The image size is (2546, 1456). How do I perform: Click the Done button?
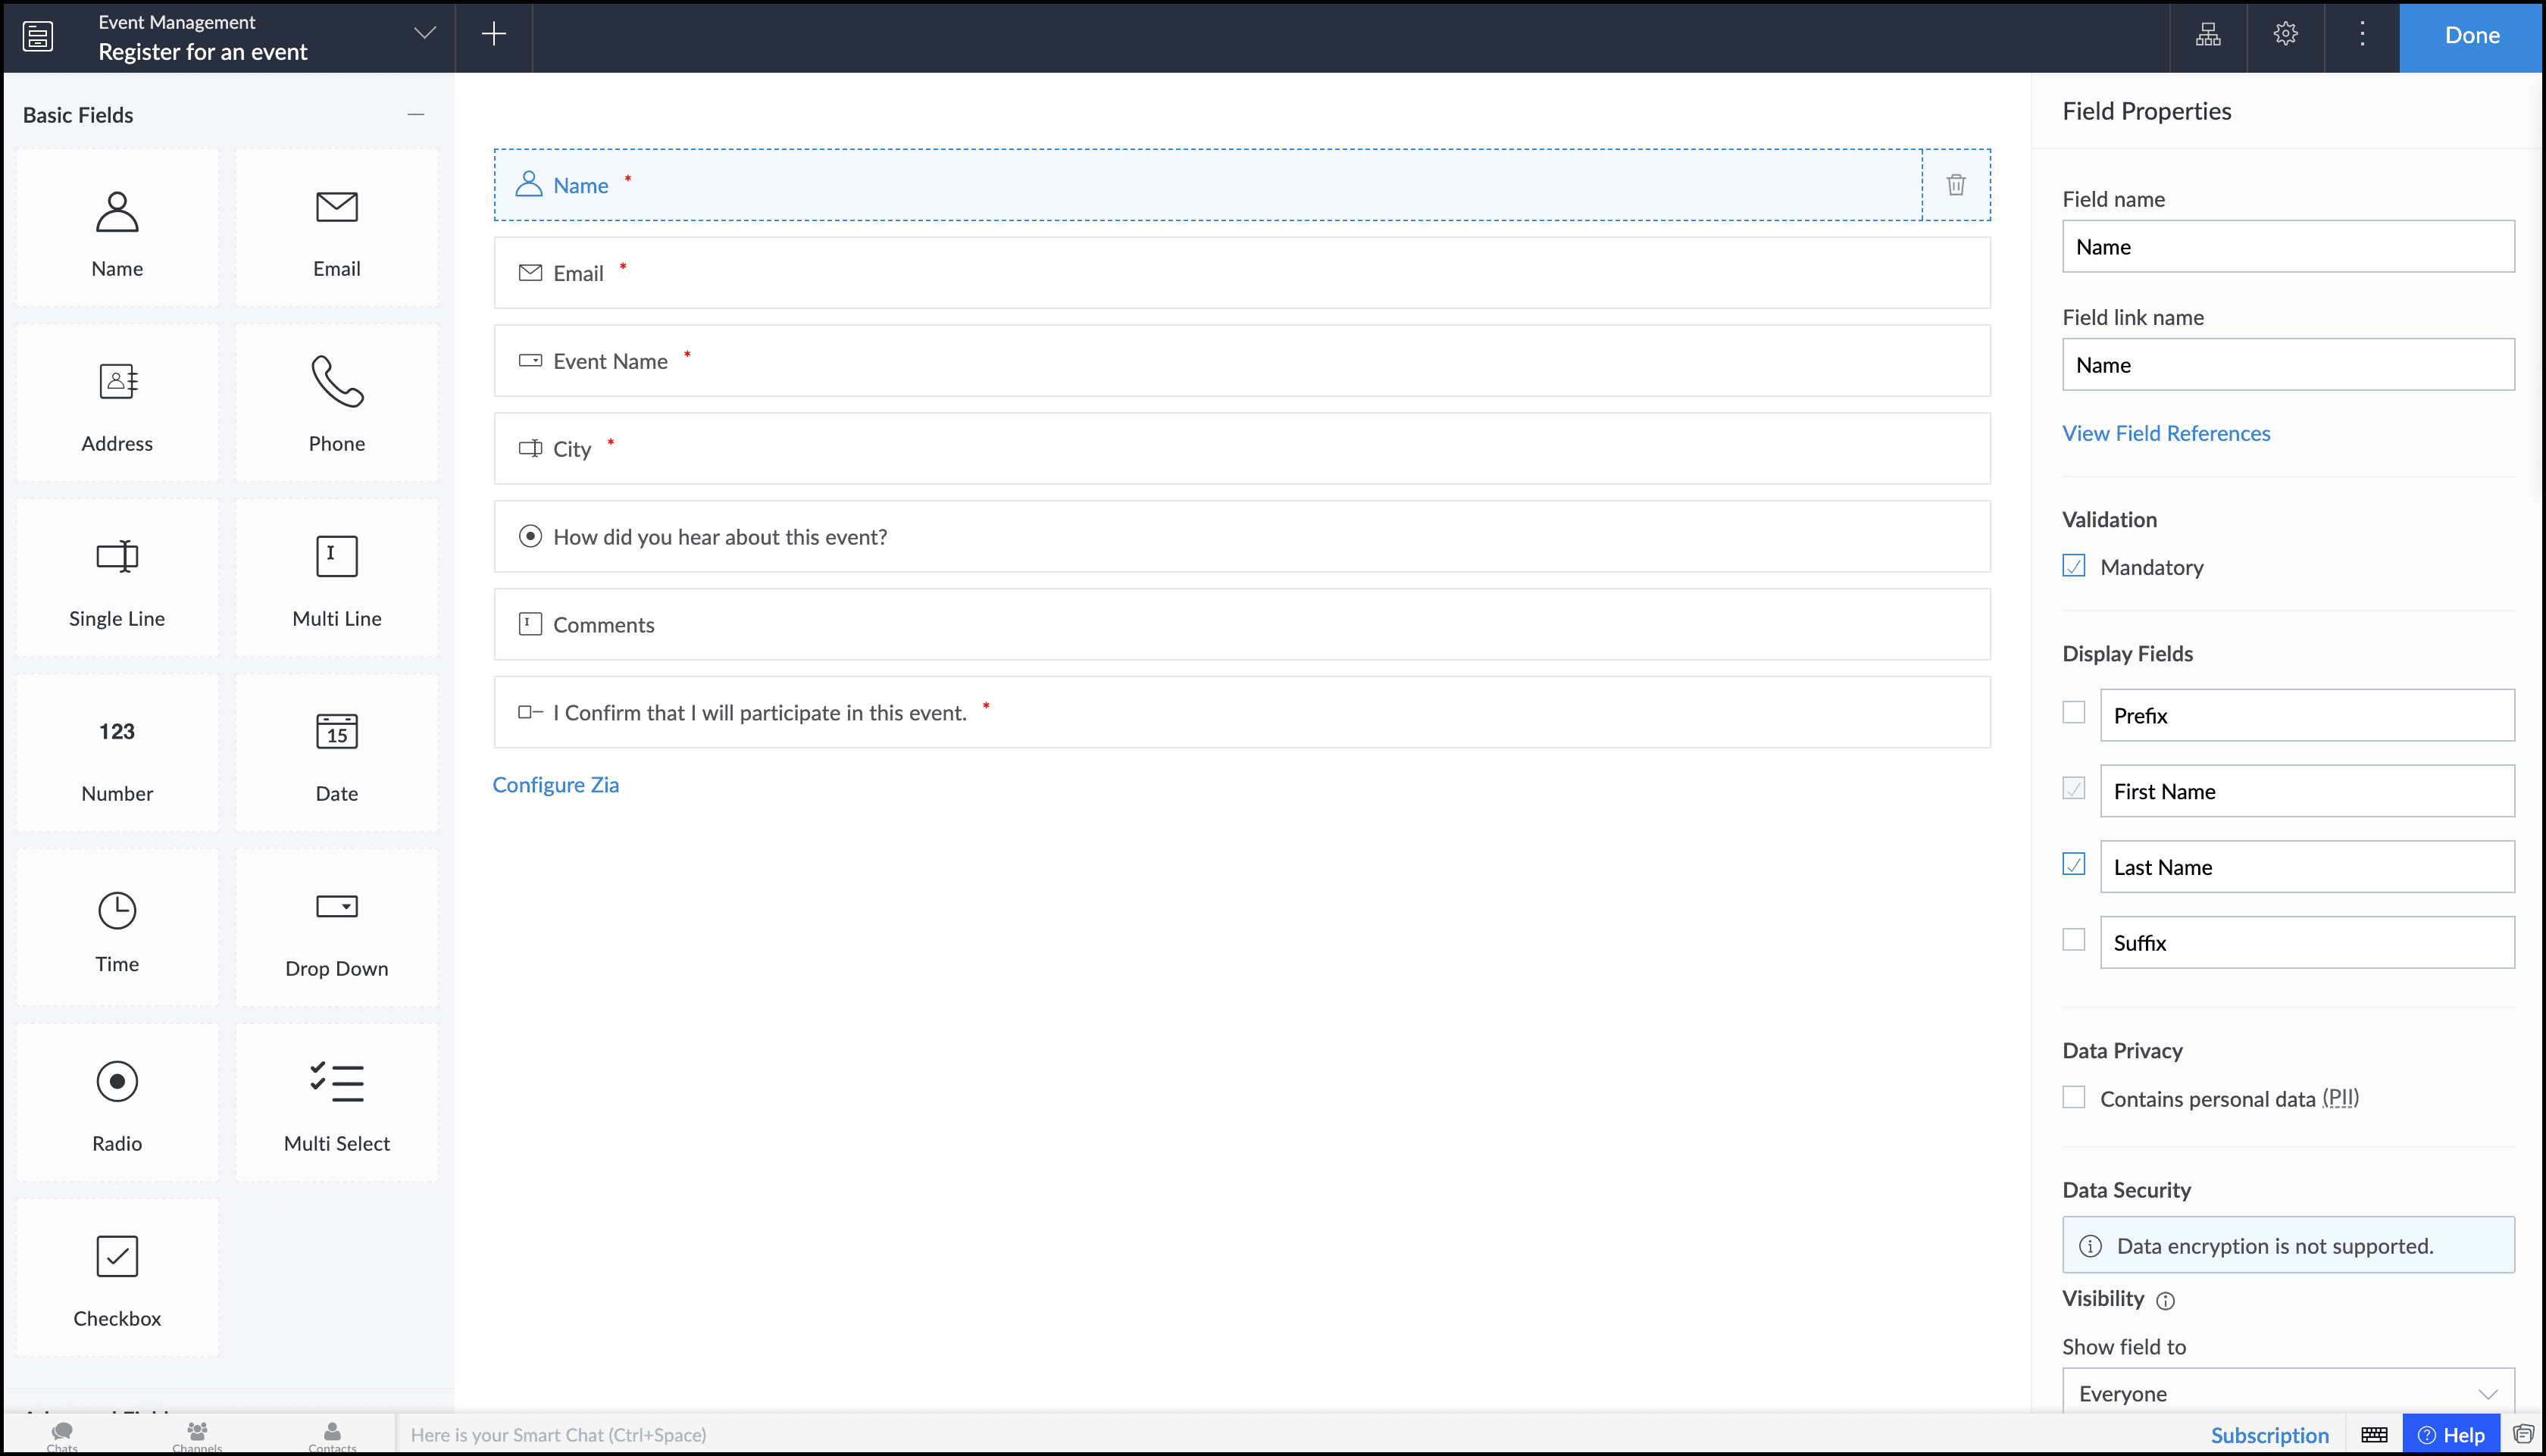[2471, 36]
